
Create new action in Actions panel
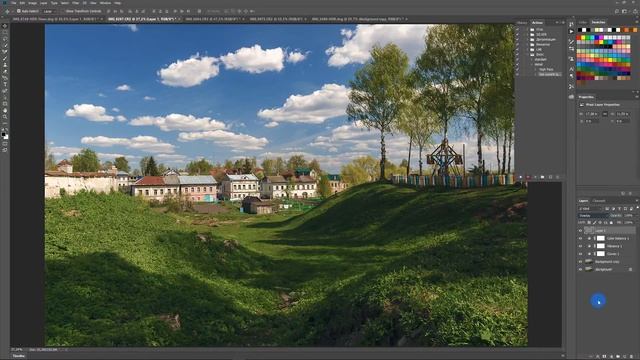point(550,177)
